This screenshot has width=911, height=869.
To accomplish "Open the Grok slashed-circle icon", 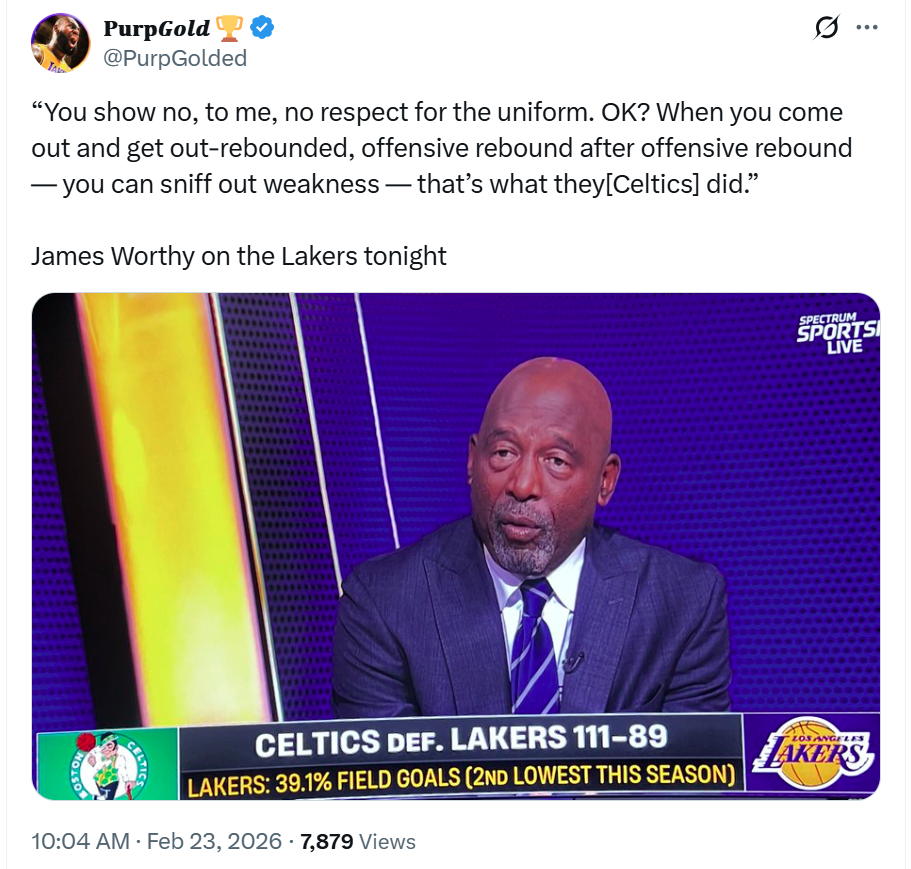I will 826,27.
